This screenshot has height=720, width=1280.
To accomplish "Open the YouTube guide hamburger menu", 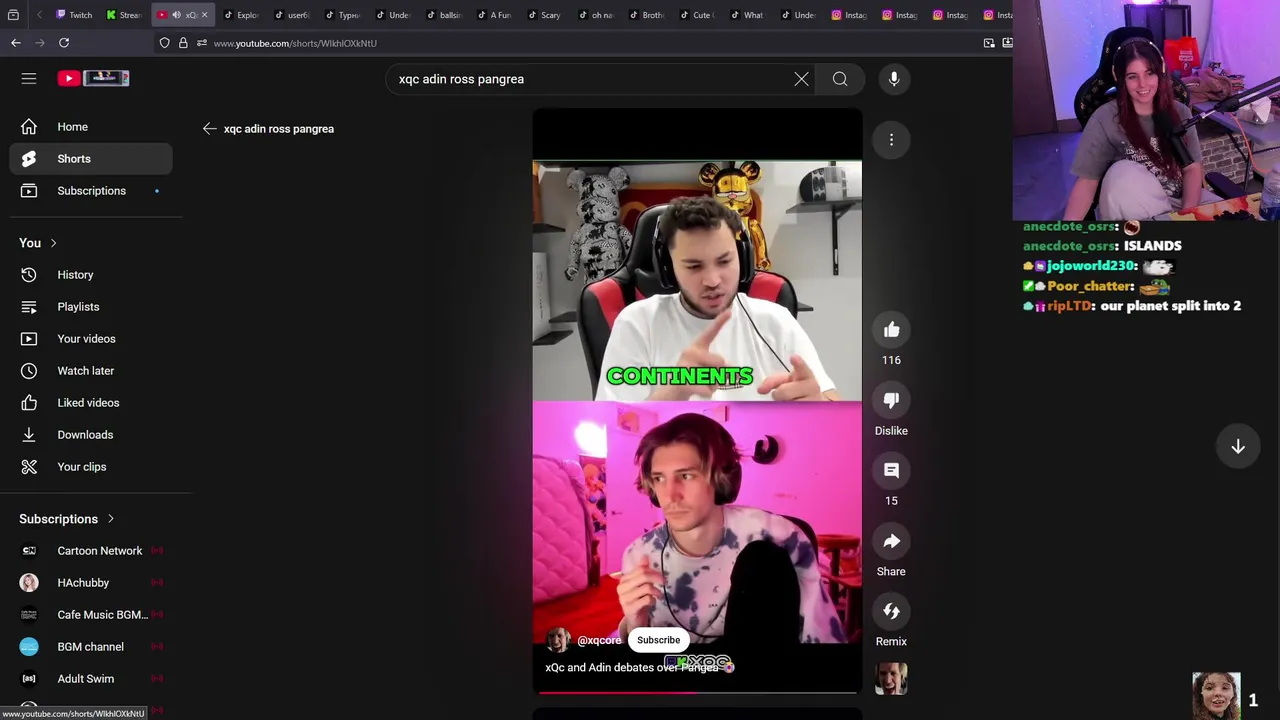I will (x=29, y=78).
